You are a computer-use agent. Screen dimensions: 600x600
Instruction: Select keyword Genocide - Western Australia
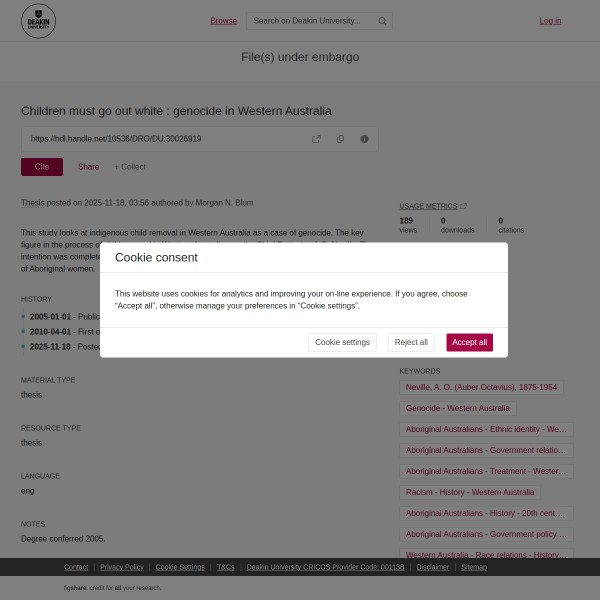click(458, 408)
